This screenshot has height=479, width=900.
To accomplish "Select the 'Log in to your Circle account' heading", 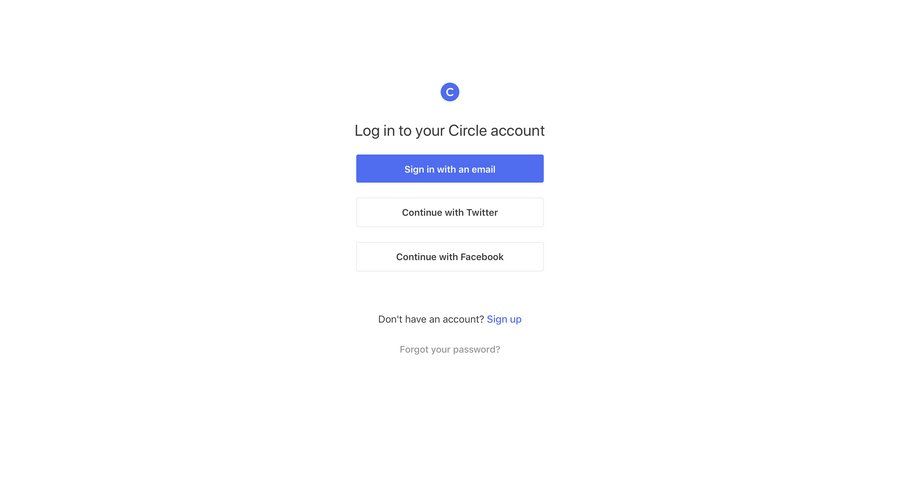I will (x=449, y=131).
